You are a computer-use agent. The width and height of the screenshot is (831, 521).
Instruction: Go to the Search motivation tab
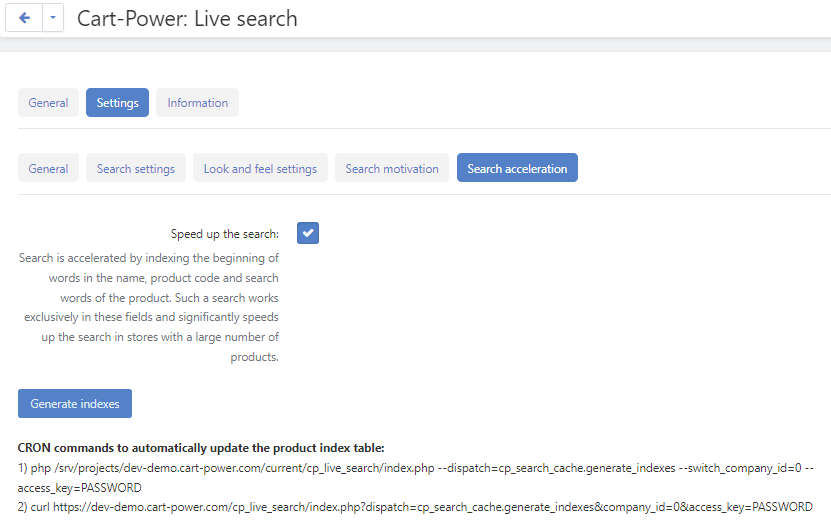click(392, 169)
